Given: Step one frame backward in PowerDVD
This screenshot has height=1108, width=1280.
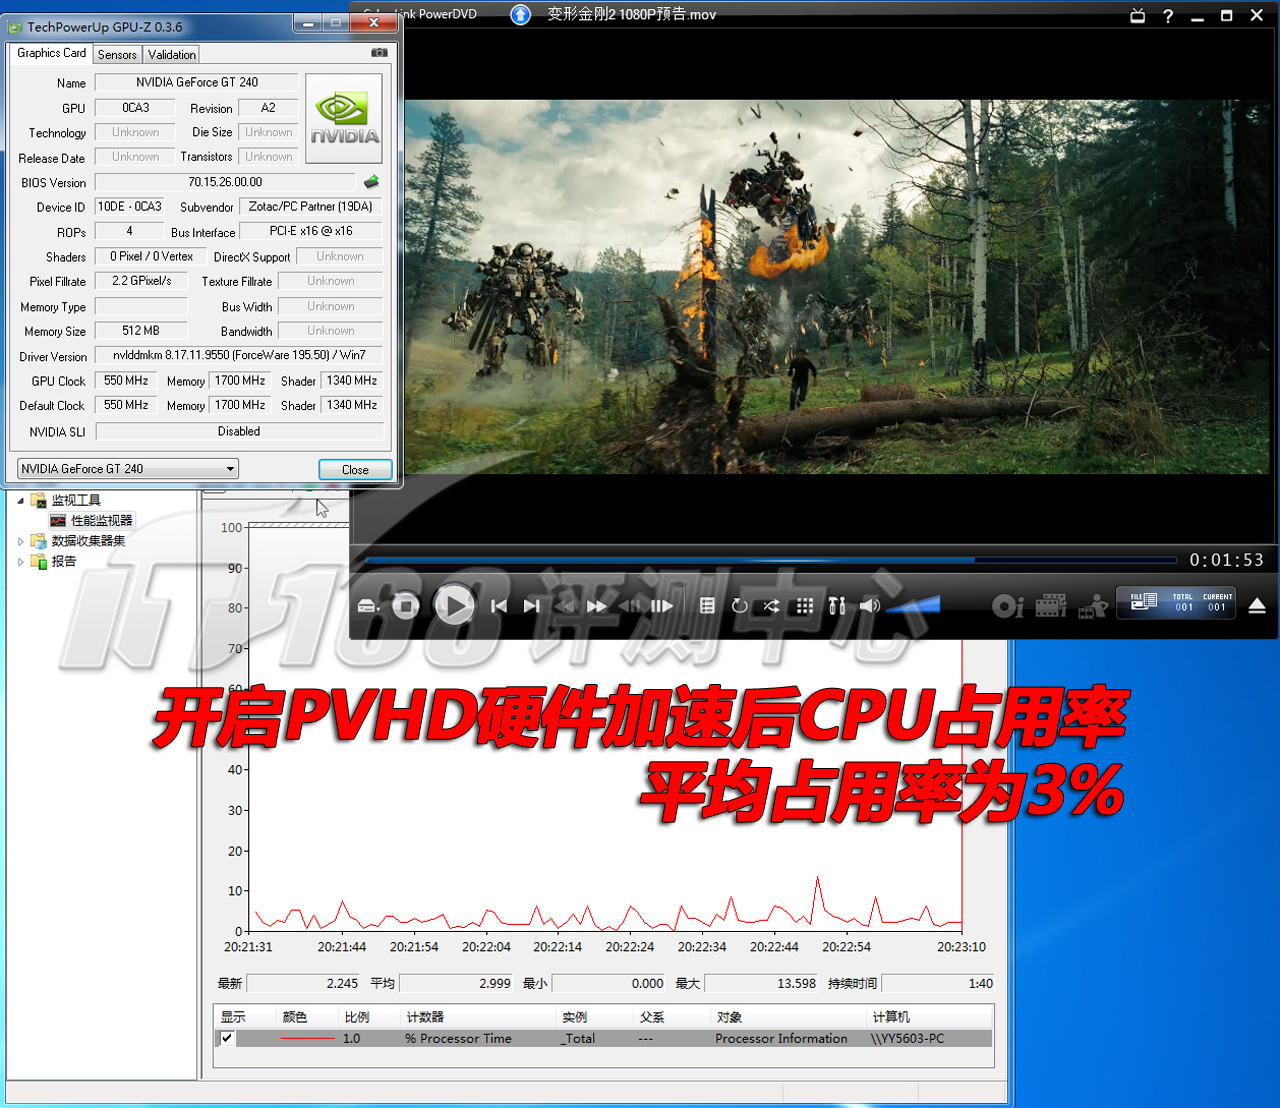Looking at the screenshot, I should coord(630,606).
